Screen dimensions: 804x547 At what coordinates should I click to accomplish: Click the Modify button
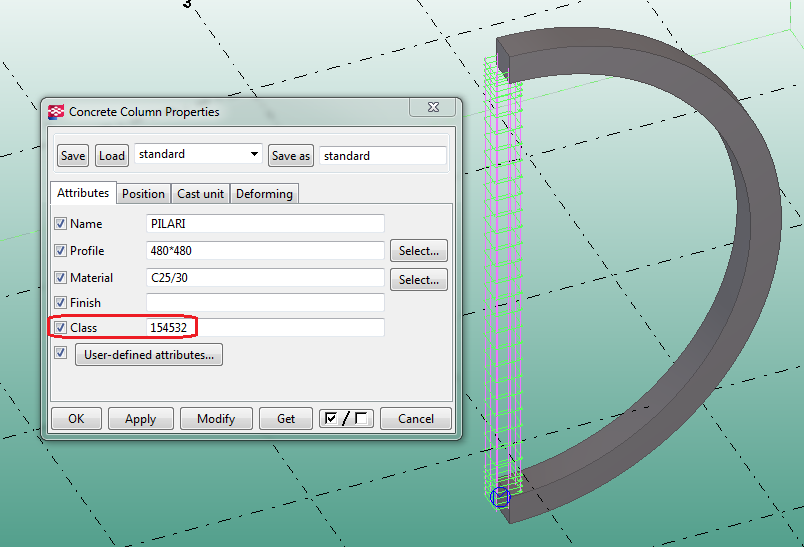click(x=216, y=419)
